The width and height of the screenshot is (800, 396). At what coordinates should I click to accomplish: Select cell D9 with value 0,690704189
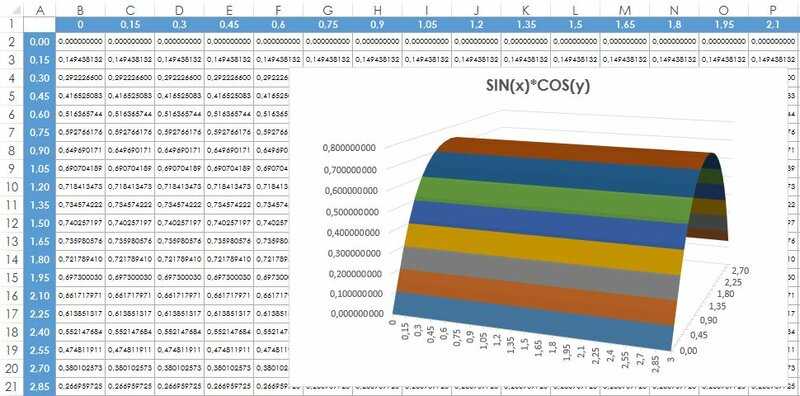pos(180,168)
